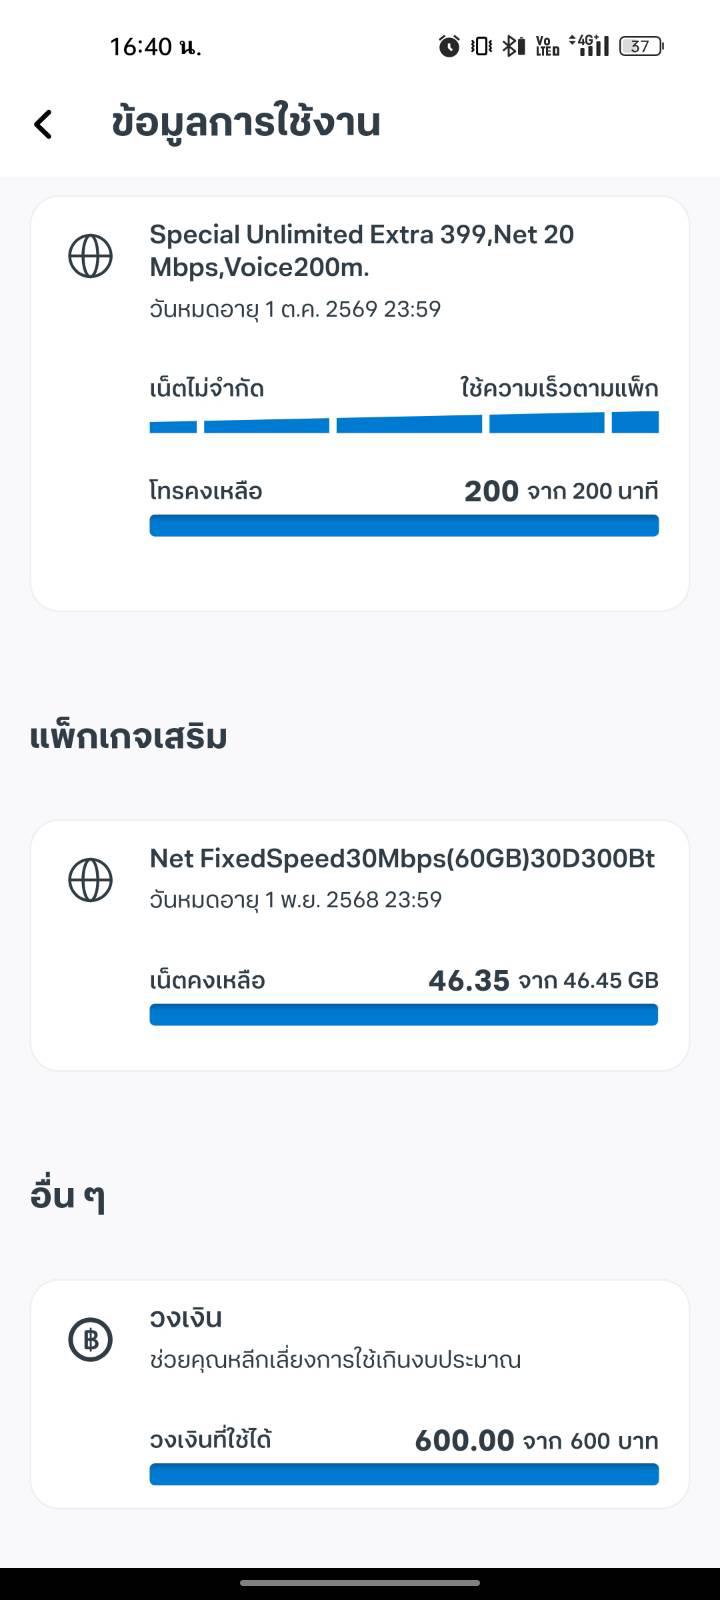Open Net FixedSpeed30Mbps(60GB)30D300Bt package title
This screenshot has height=1600, width=720.
pyautogui.click(x=402, y=858)
